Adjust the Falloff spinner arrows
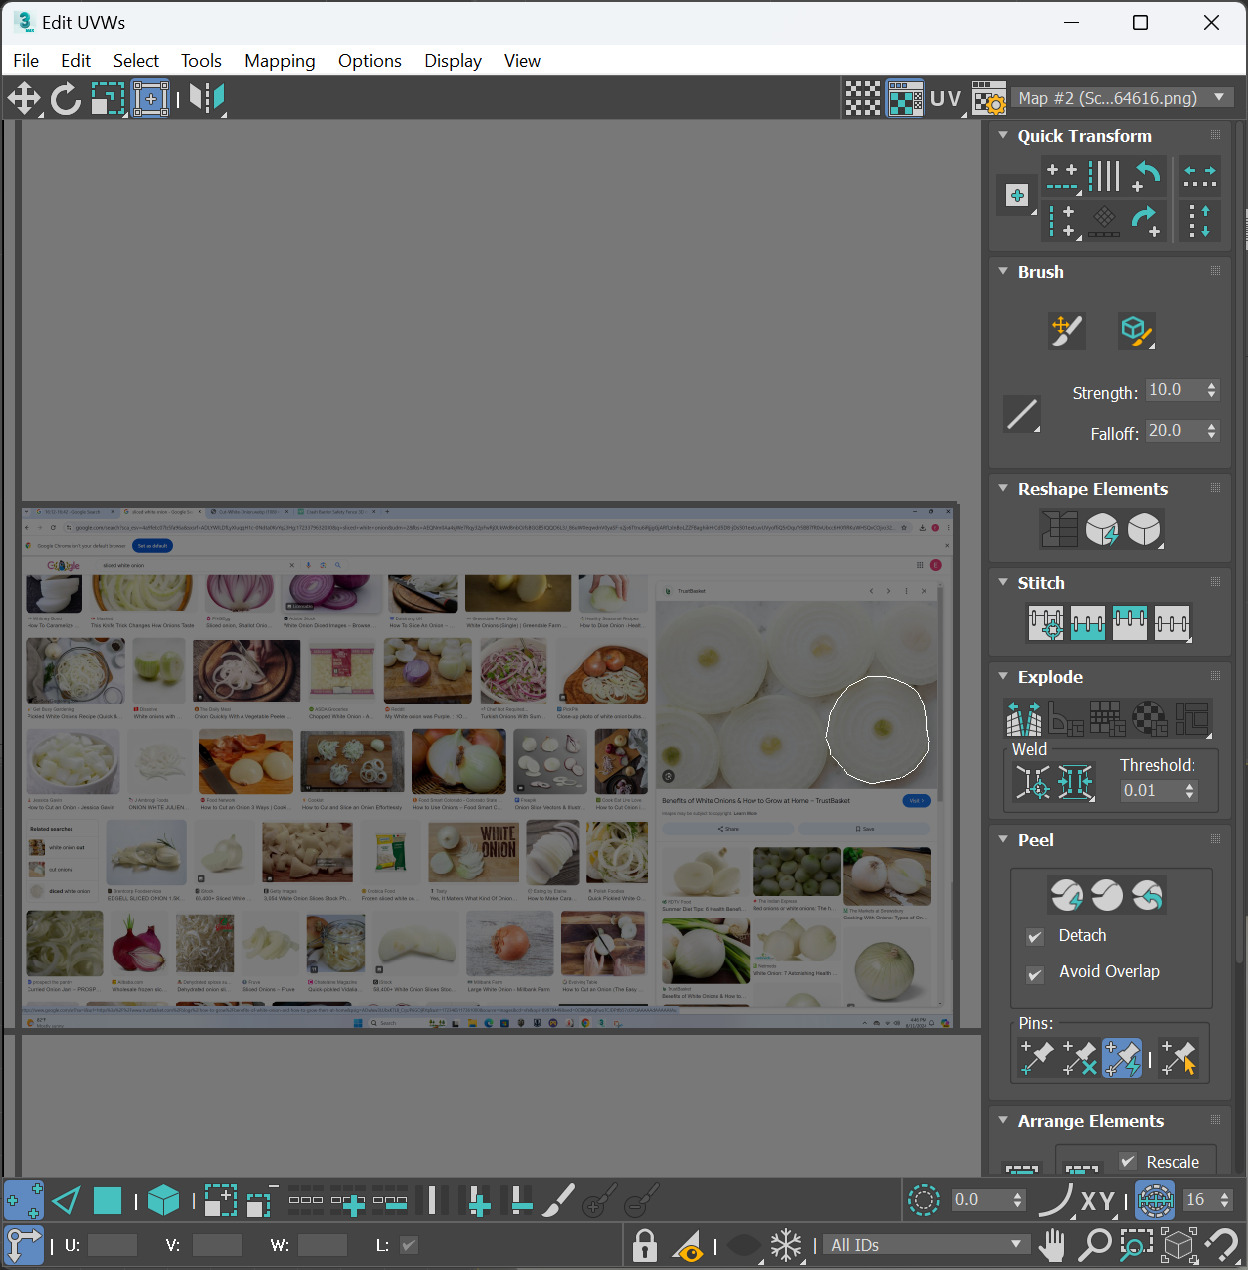1248x1270 pixels. pos(1212,431)
